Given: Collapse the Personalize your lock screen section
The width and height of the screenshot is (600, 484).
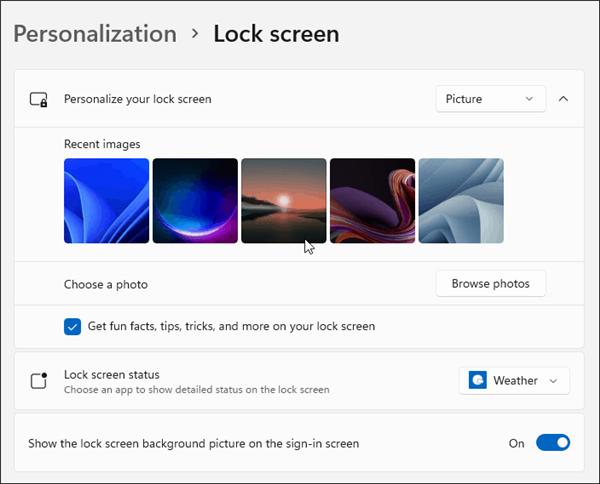Looking at the screenshot, I should click(x=563, y=99).
